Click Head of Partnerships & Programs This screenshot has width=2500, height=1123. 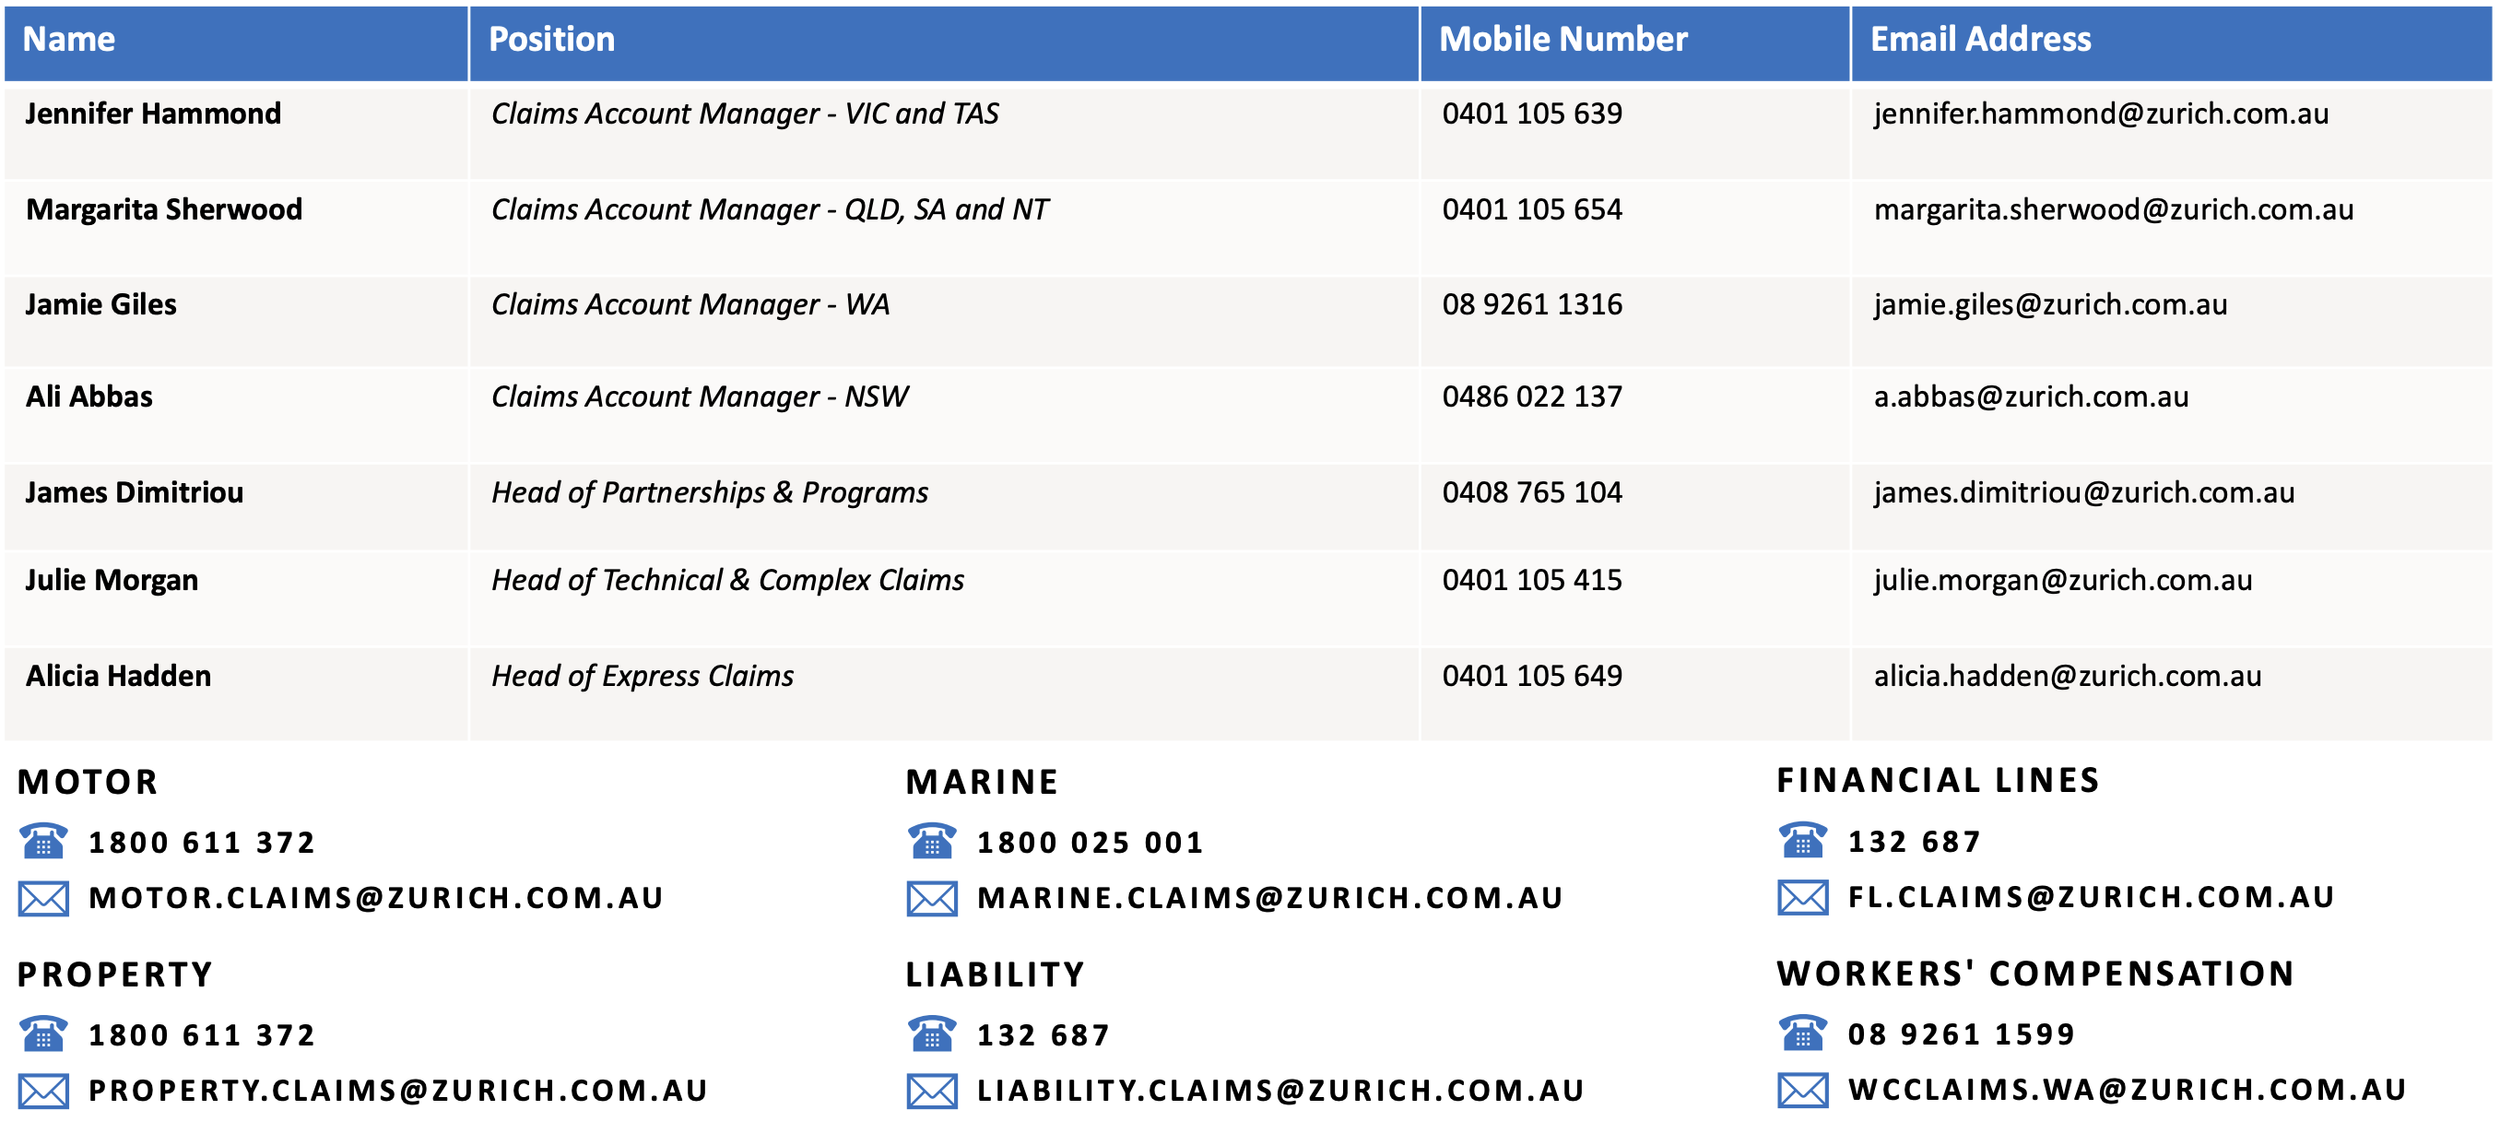710,493
